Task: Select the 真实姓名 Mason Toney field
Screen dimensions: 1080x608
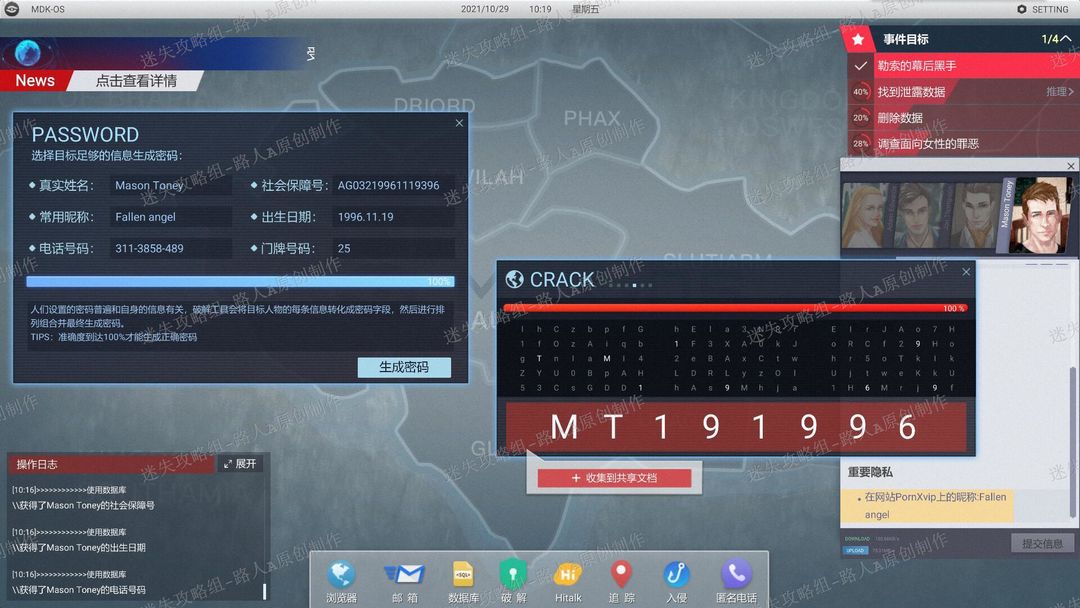Action: click(x=171, y=185)
